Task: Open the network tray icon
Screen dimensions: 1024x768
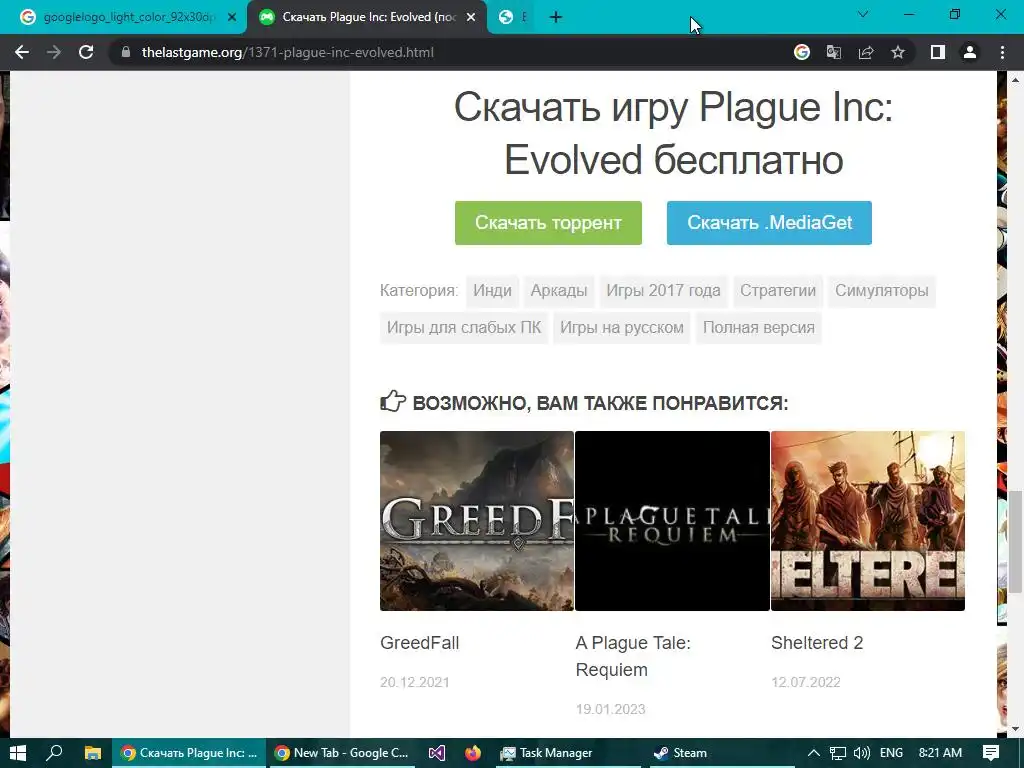Action: [838, 753]
